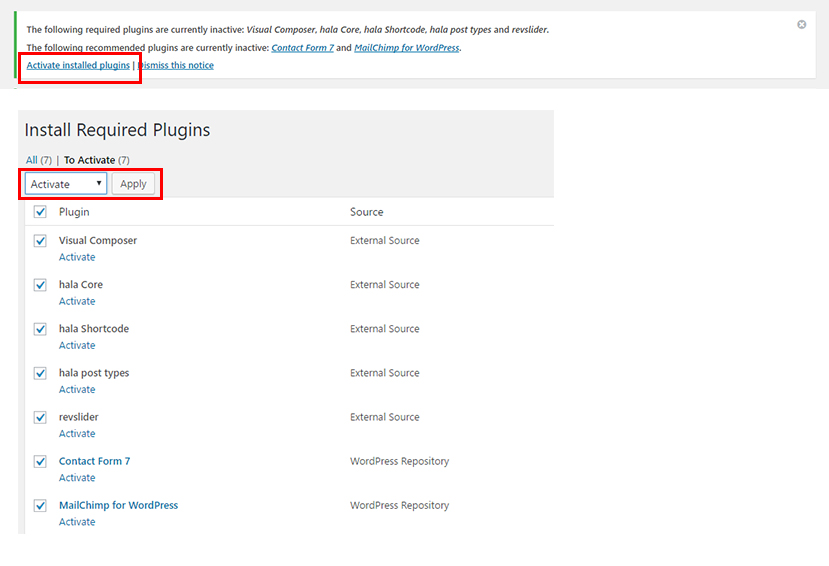Click WordPress Repository in MailChimp row
The height and width of the screenshot is (566, 829).
tap(399, 505)
